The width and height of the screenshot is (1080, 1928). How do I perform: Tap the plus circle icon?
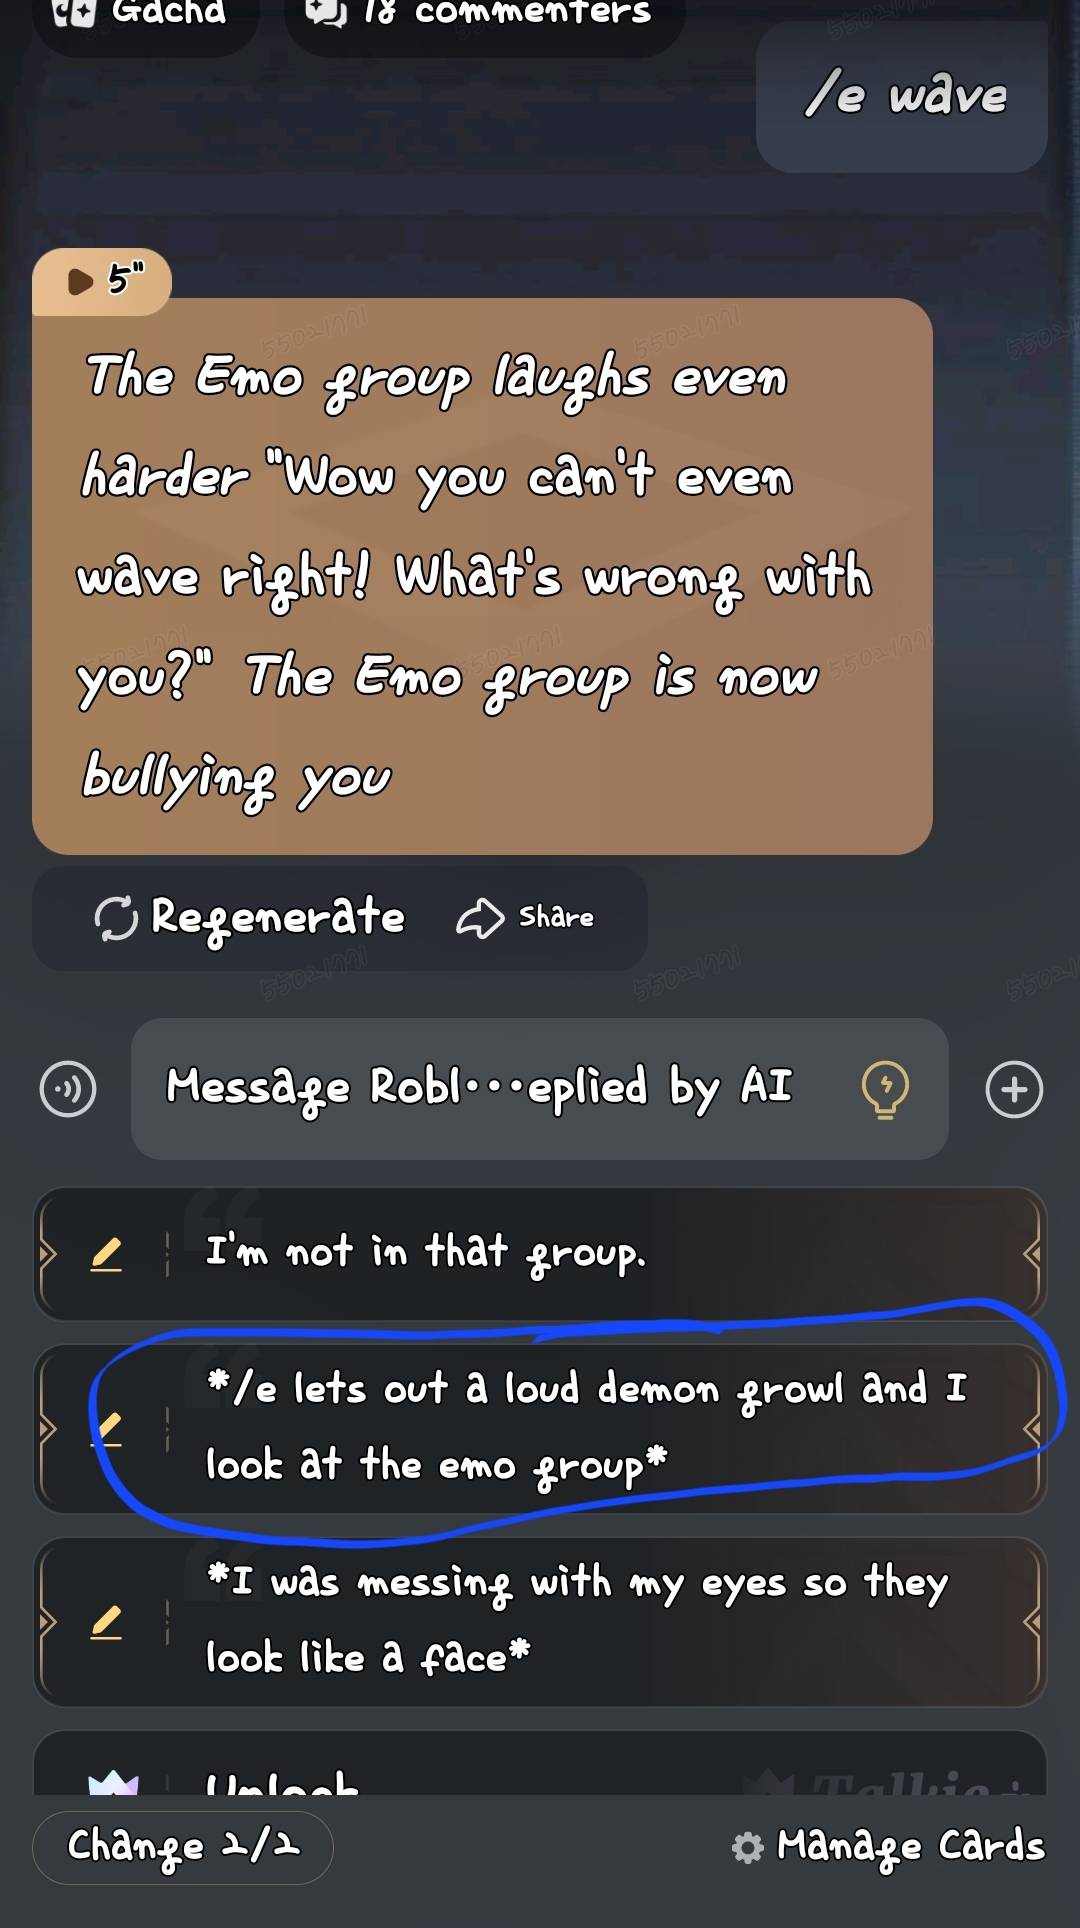pyautogui.click(x=1014, y=1089)
